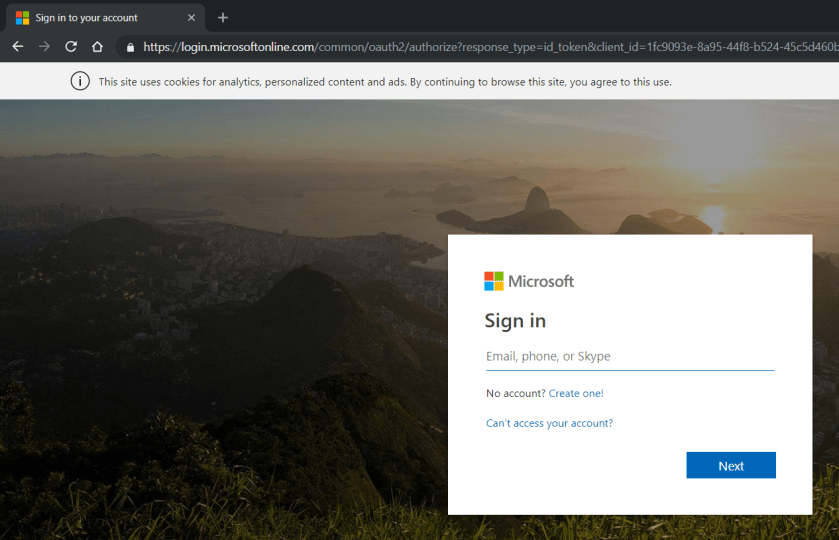Viewport: 839px width, 540px height.
Task: Click the browser forward arrow
Action: click(x=44, y=46)
